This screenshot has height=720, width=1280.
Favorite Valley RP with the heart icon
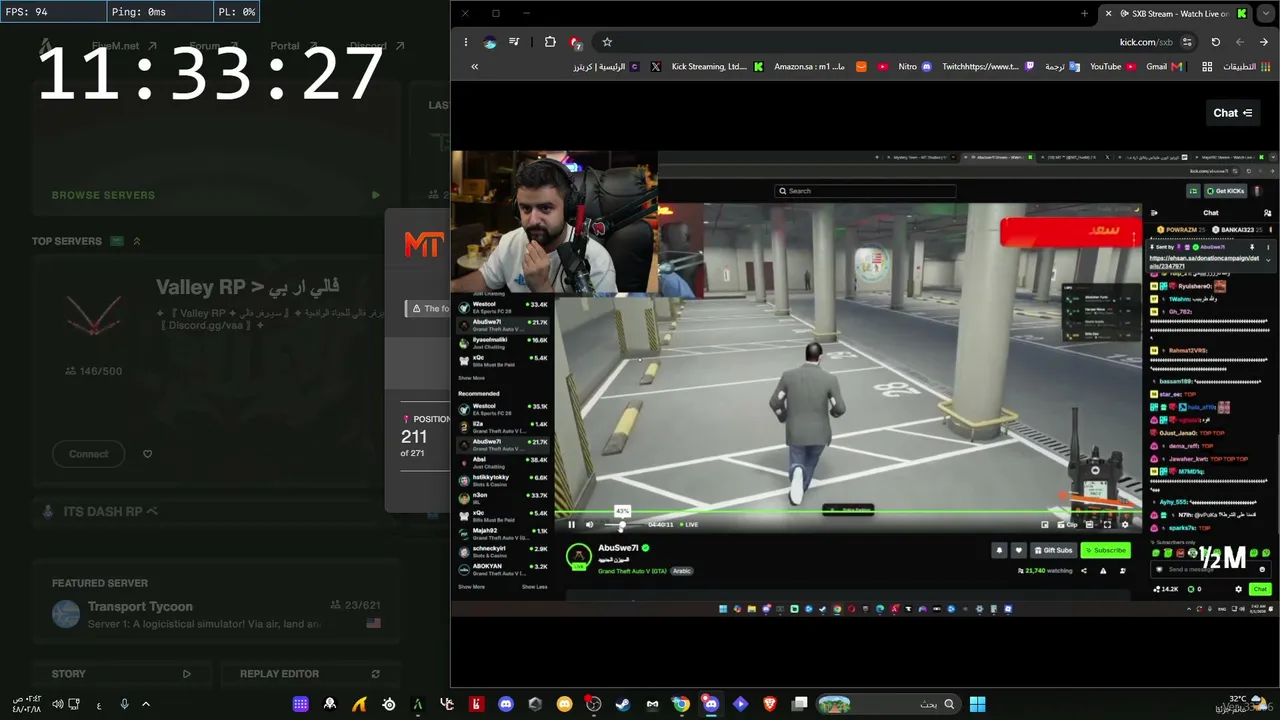(147, 454)
